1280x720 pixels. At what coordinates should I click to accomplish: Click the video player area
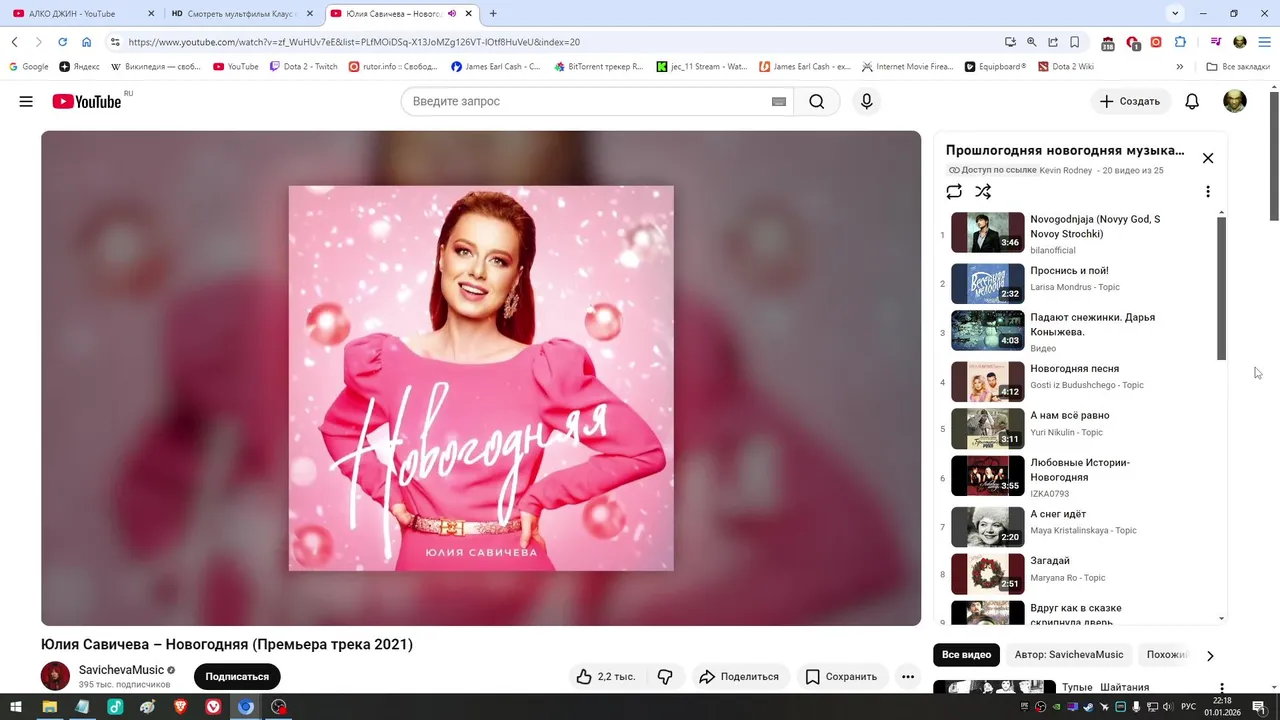click(481, 378)
